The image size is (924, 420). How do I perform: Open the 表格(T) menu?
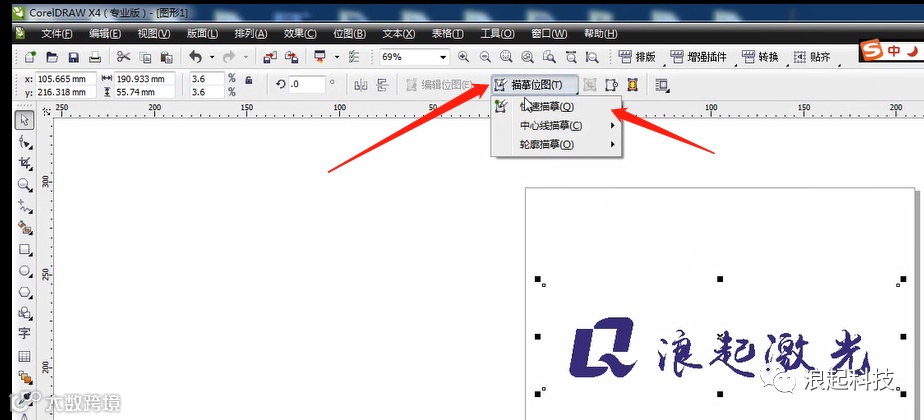[x=448, y=34]
